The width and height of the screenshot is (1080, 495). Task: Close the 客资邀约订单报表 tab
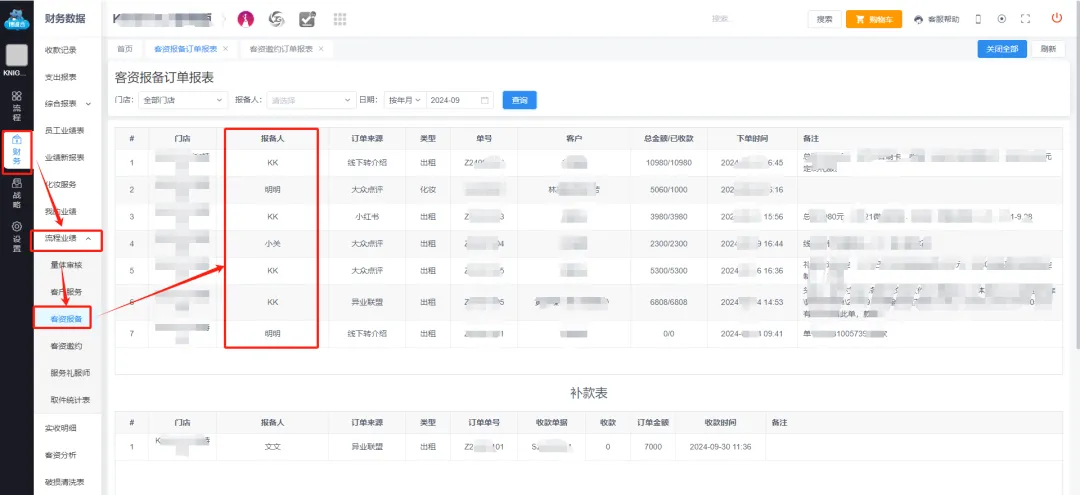click(x=321, y=48)
